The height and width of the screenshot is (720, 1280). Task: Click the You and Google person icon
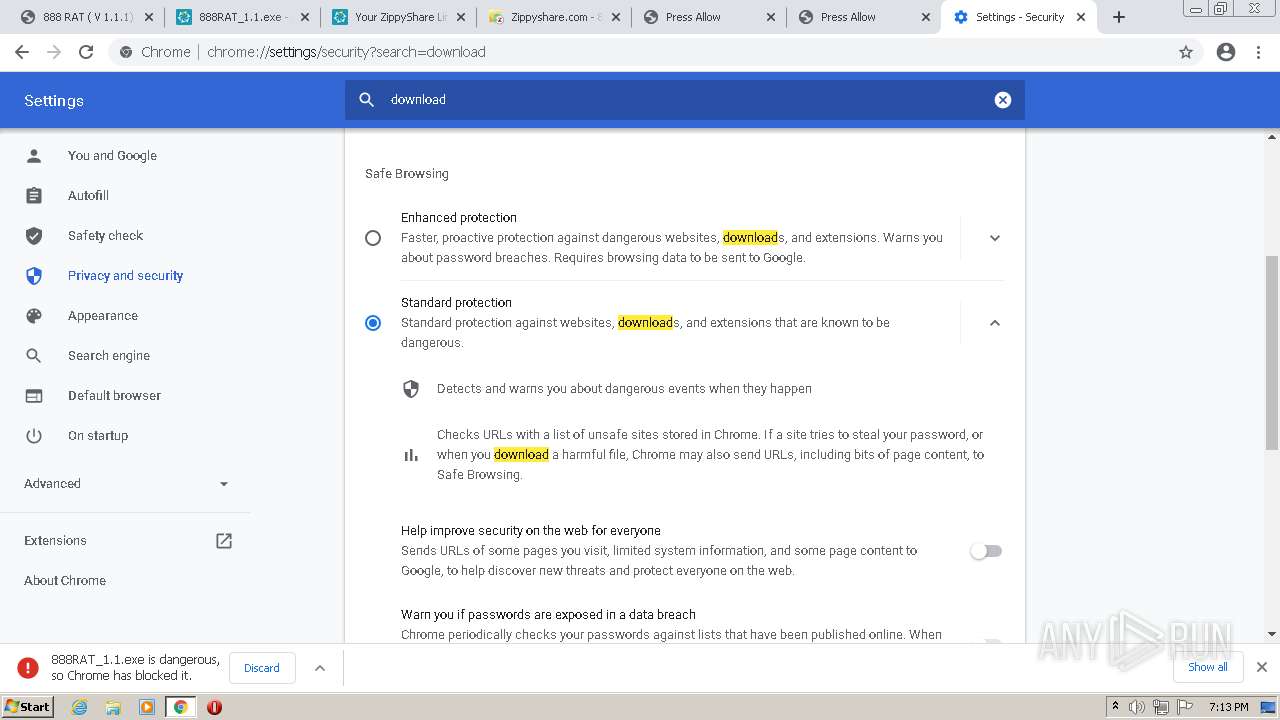coord(34,156)
